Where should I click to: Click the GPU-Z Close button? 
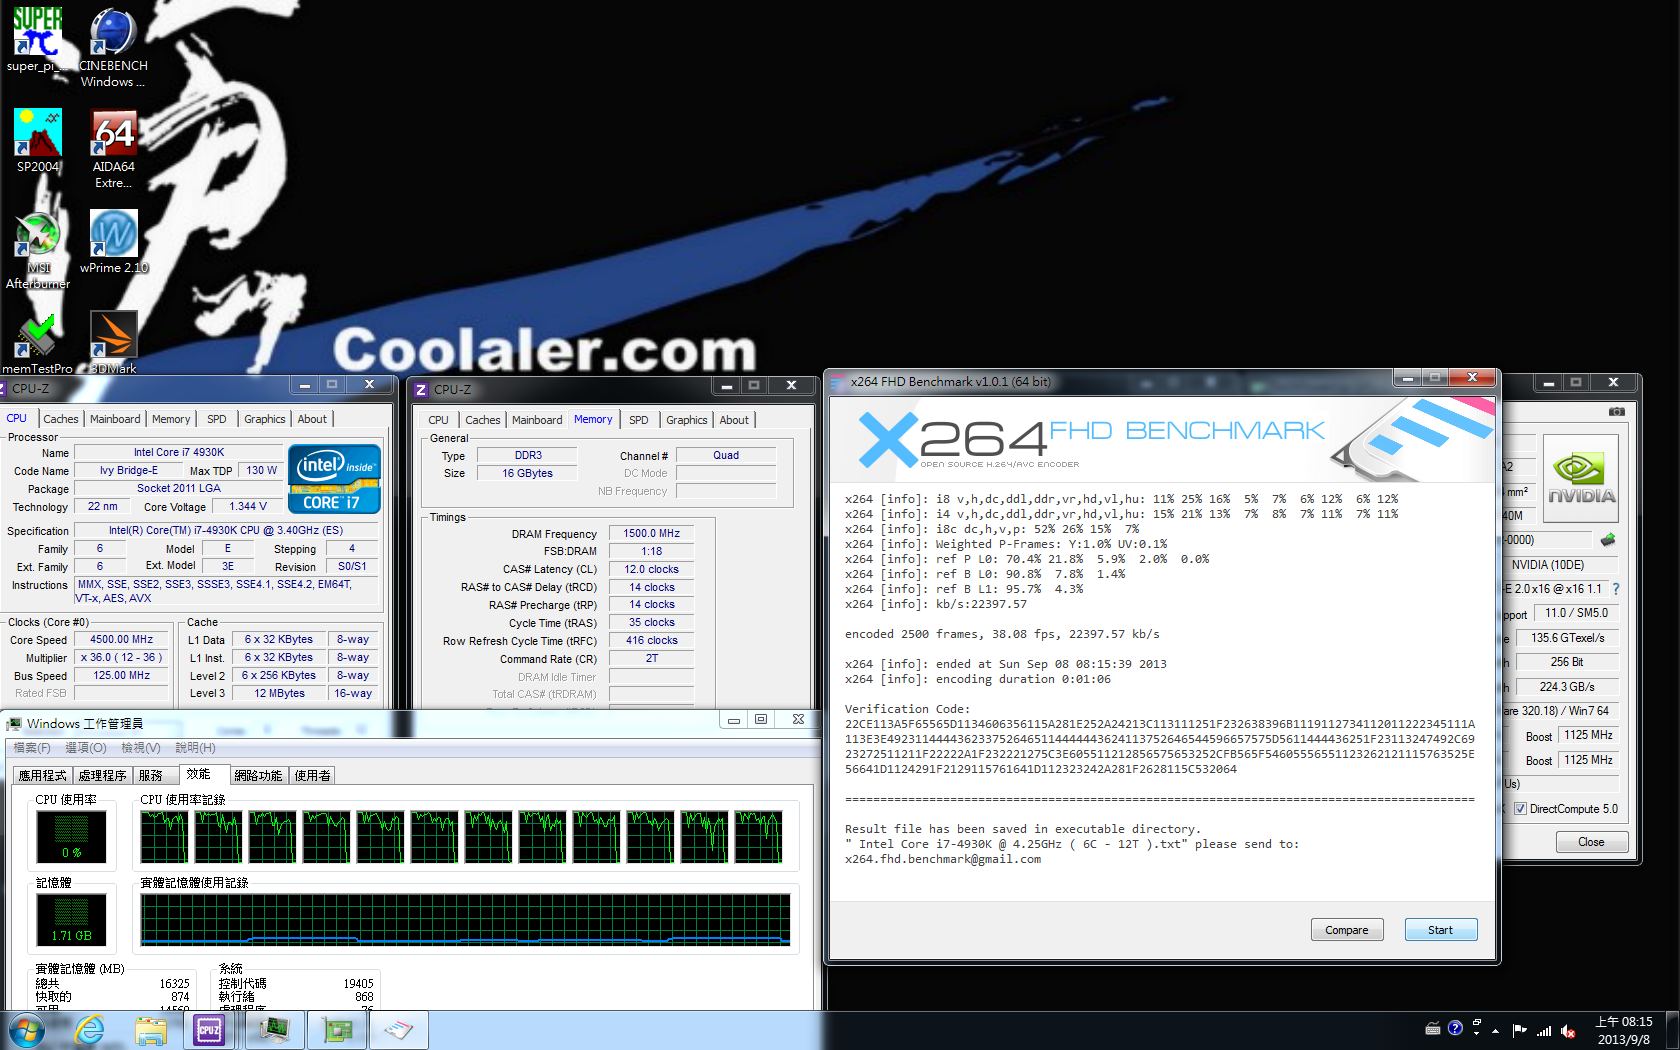[x=1591, y=842]
